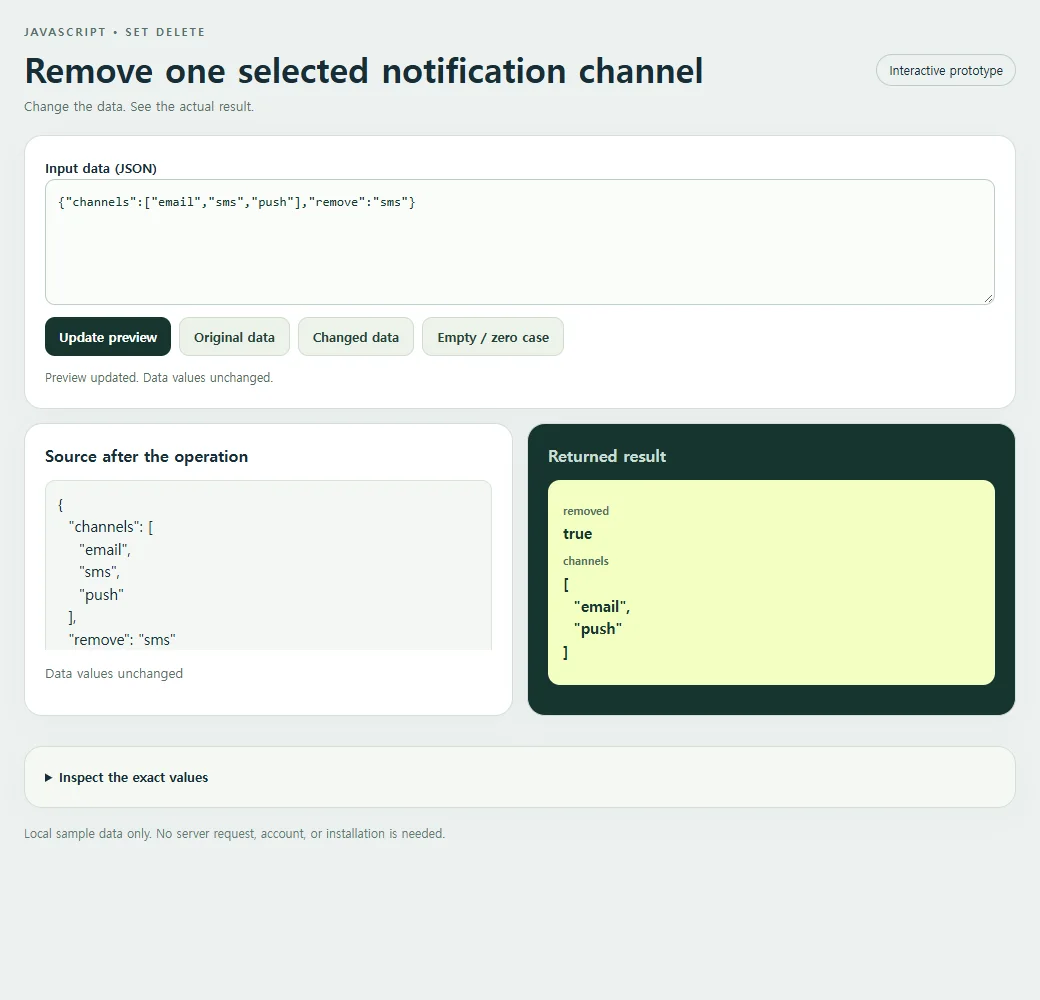Click the 'Source after the operation' heading
Image resolution: width=1040 pixels, height=1000 pixels.
tap(147, 456)
